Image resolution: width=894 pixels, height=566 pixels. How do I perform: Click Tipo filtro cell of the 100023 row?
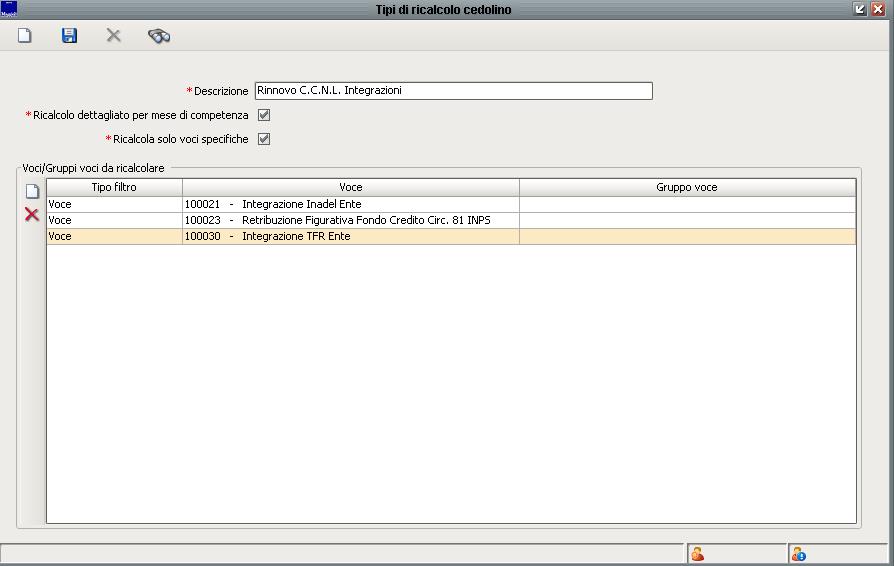114,220
